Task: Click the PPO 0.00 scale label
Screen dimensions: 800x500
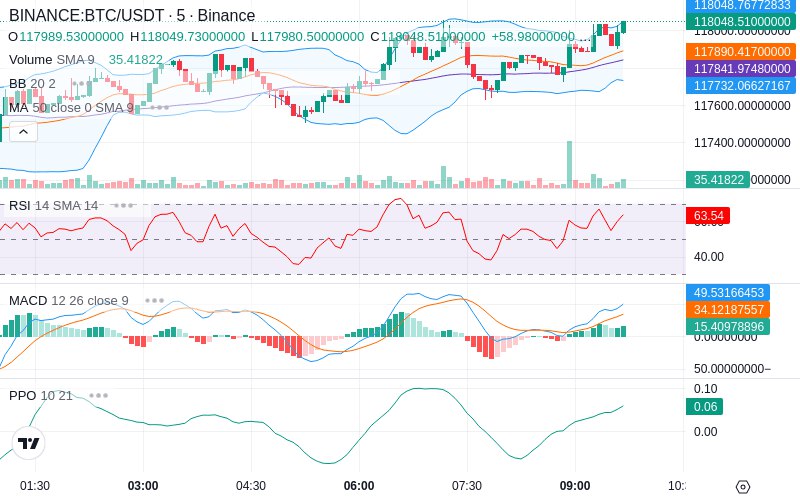Action: tap(706, 432)
